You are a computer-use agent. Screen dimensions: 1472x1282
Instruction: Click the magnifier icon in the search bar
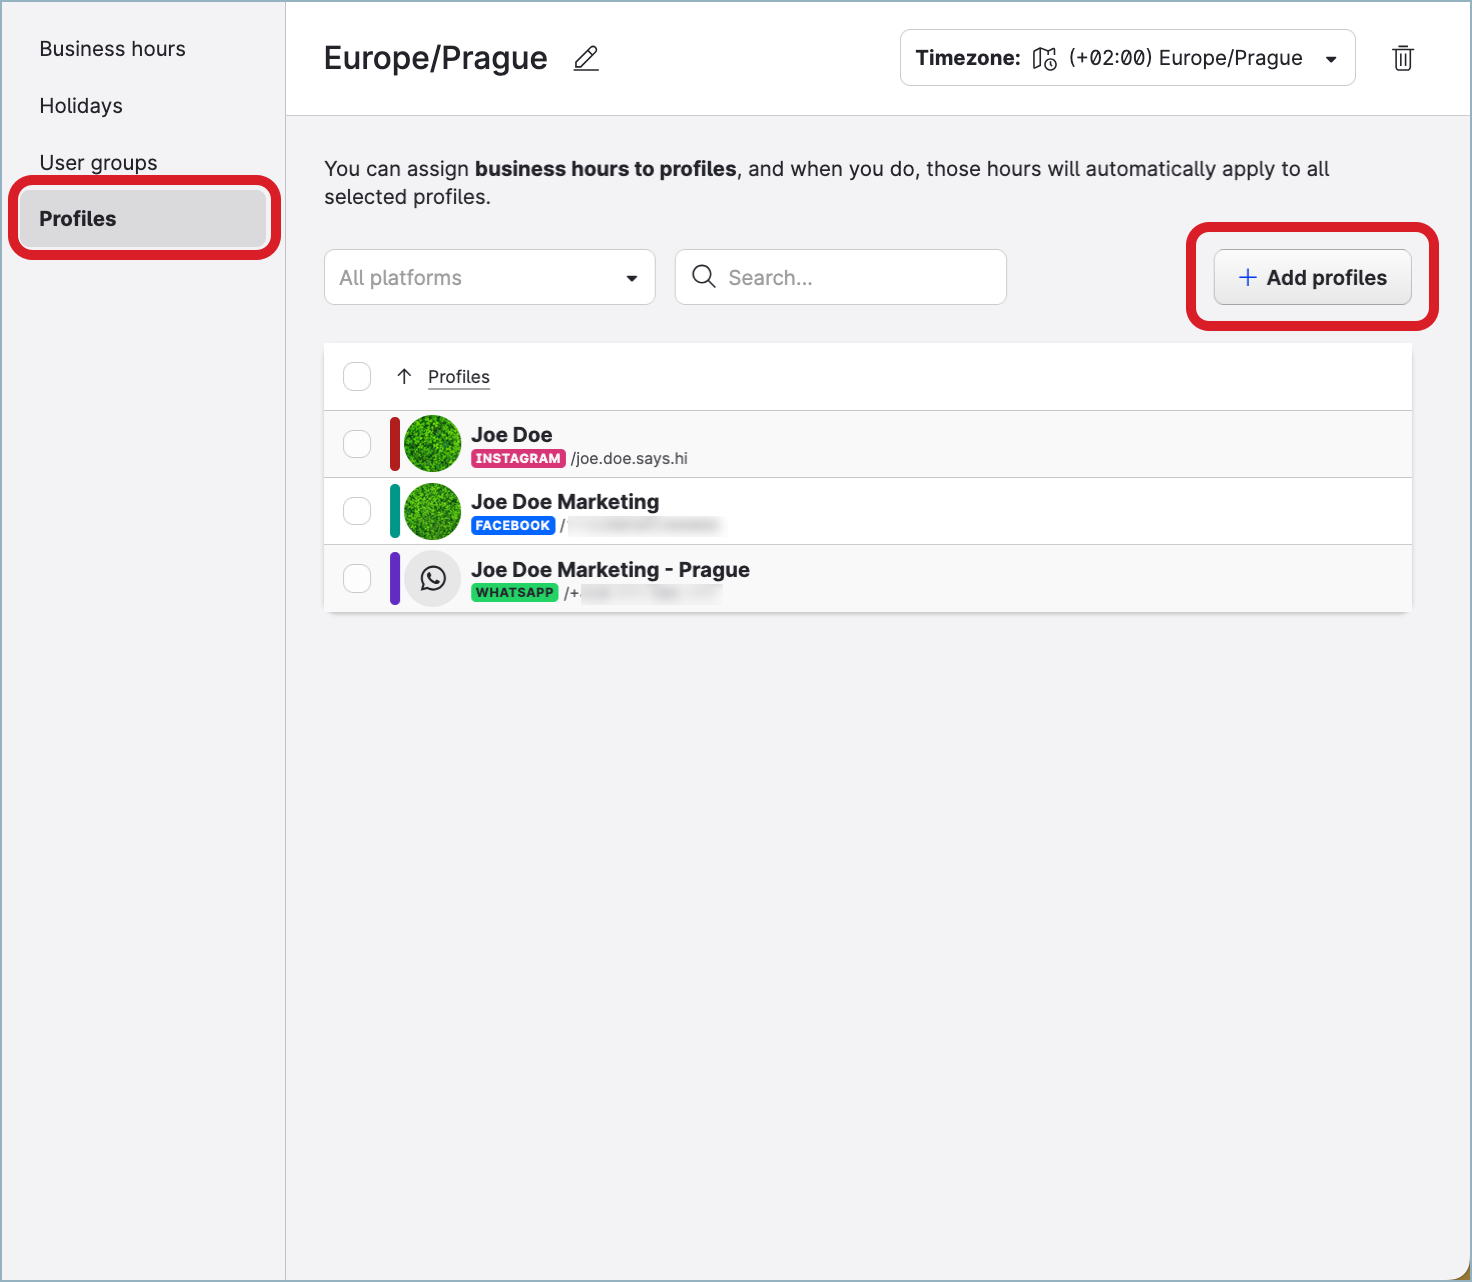pyautogui.click(x=704, y=277)
